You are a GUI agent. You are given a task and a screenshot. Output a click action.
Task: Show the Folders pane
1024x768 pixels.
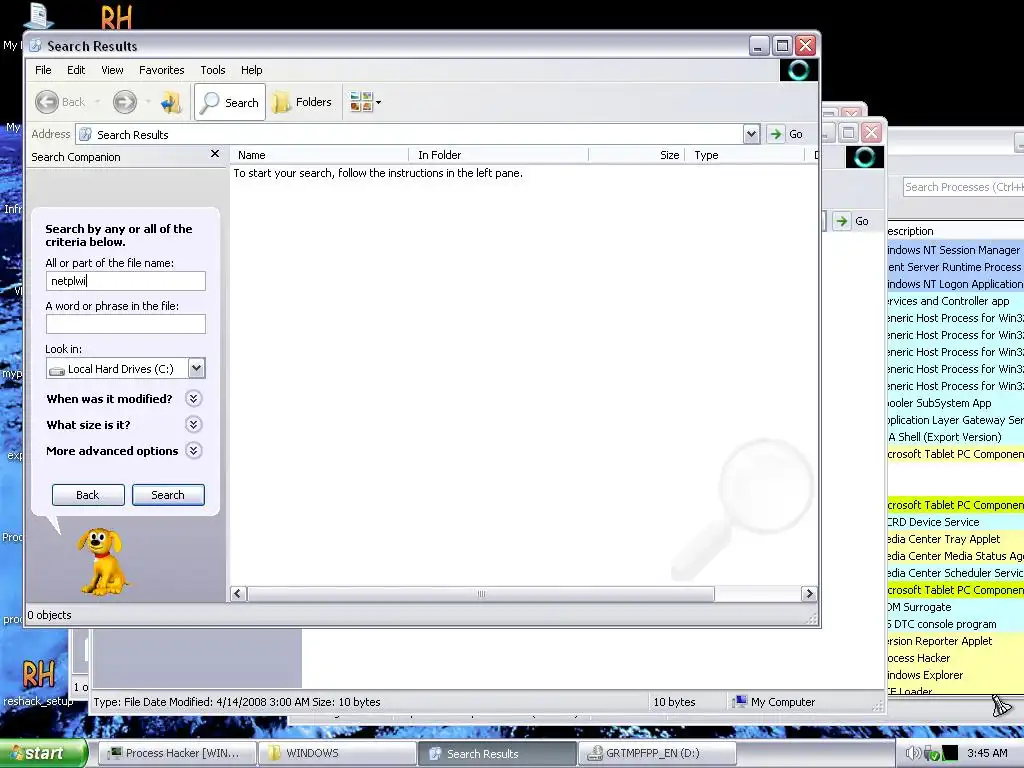point(302,103)
